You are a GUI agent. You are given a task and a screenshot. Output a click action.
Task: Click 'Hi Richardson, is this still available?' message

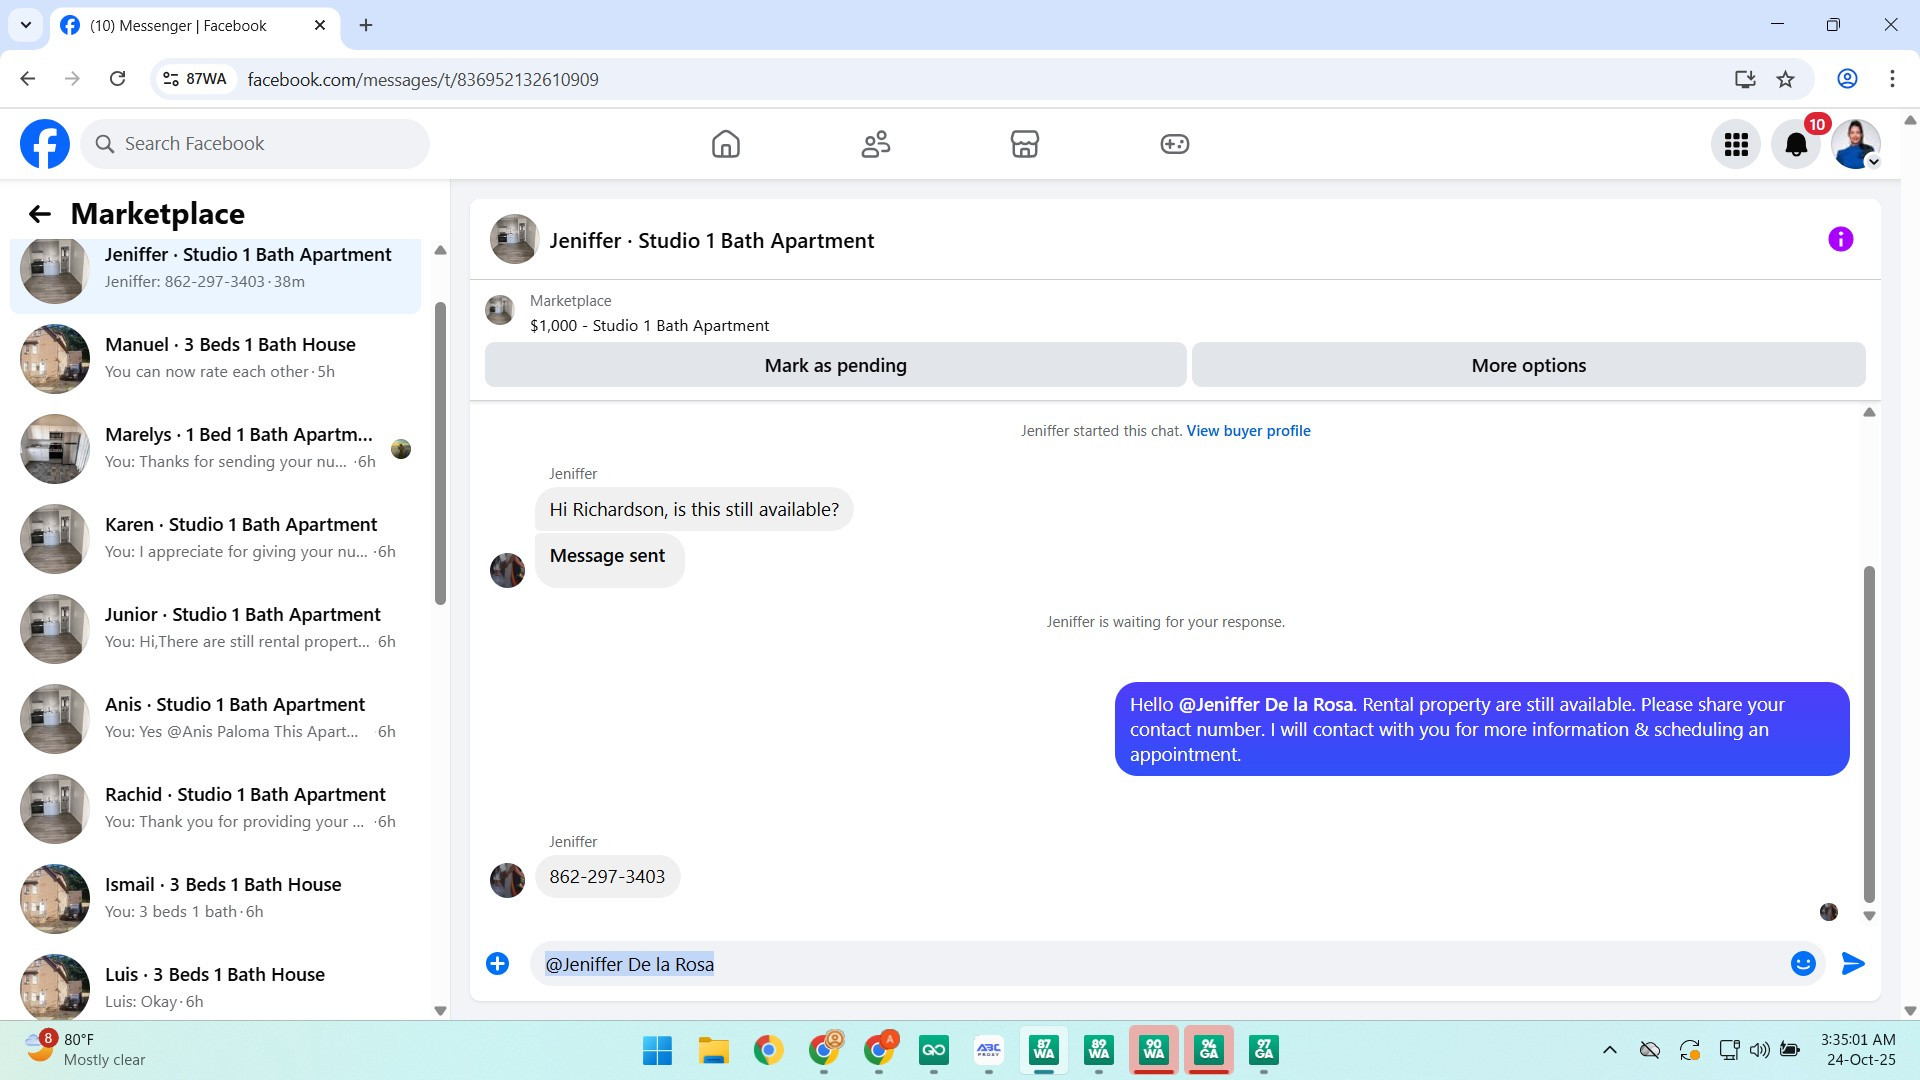[694, 509]
